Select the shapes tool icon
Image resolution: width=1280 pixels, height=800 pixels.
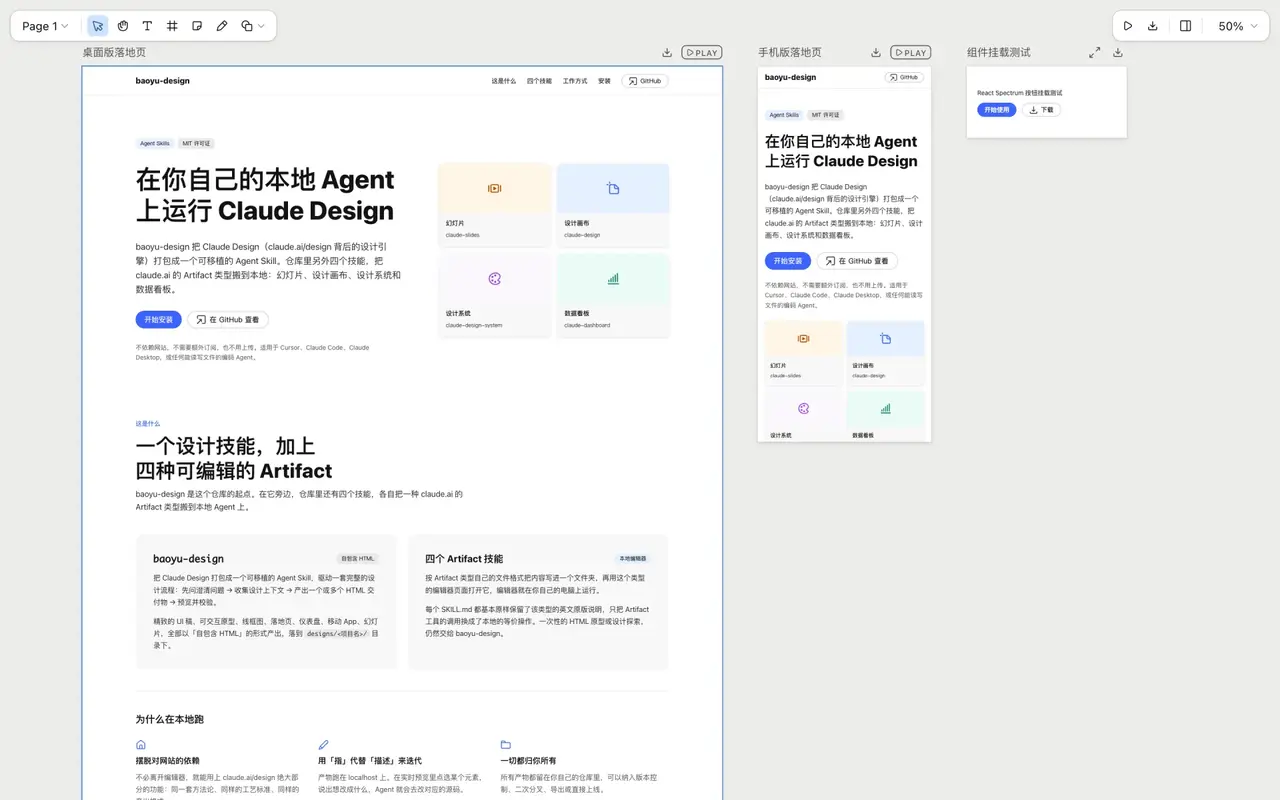tap(247, 26)
